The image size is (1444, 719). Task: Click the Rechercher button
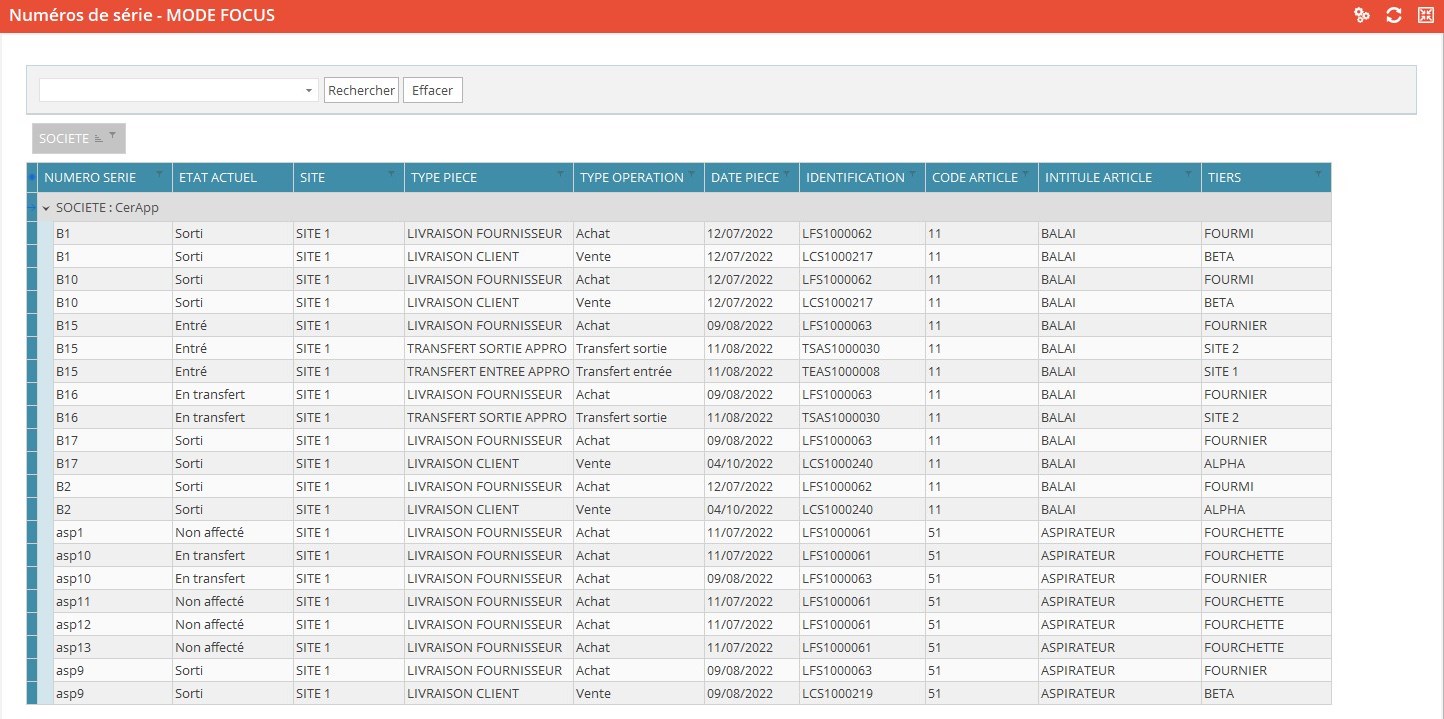[x=361, y=91]
